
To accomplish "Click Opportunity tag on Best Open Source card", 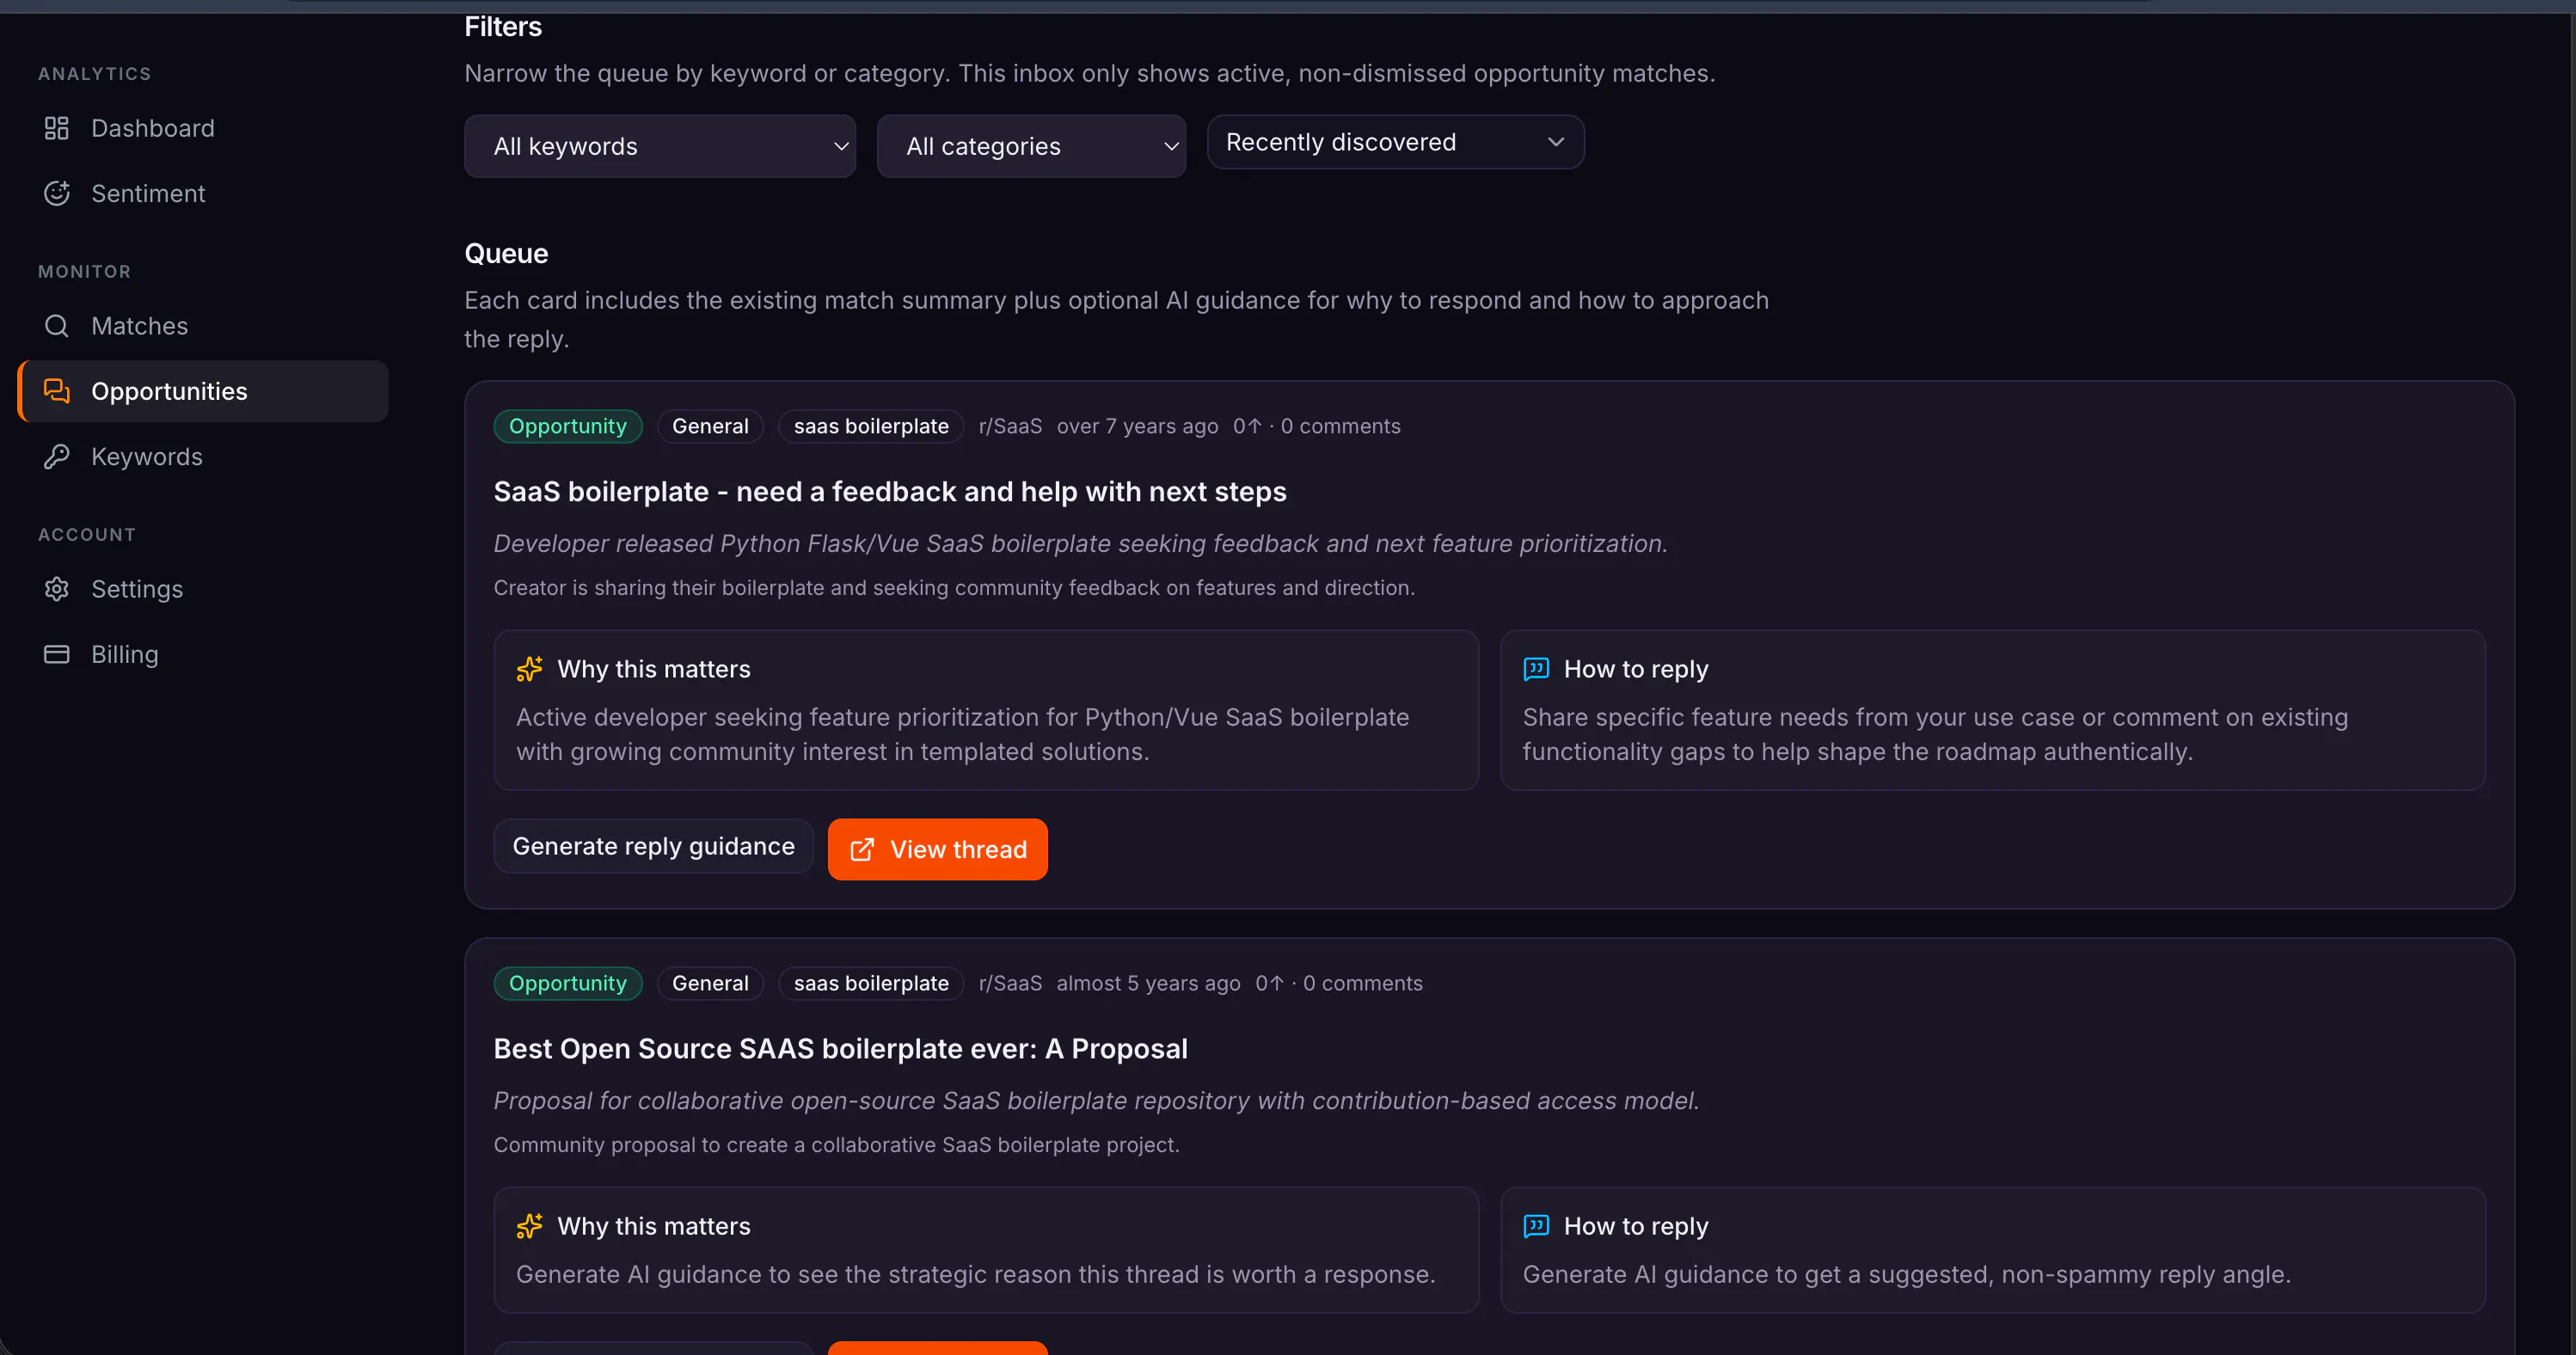I will tap(567, 983).
